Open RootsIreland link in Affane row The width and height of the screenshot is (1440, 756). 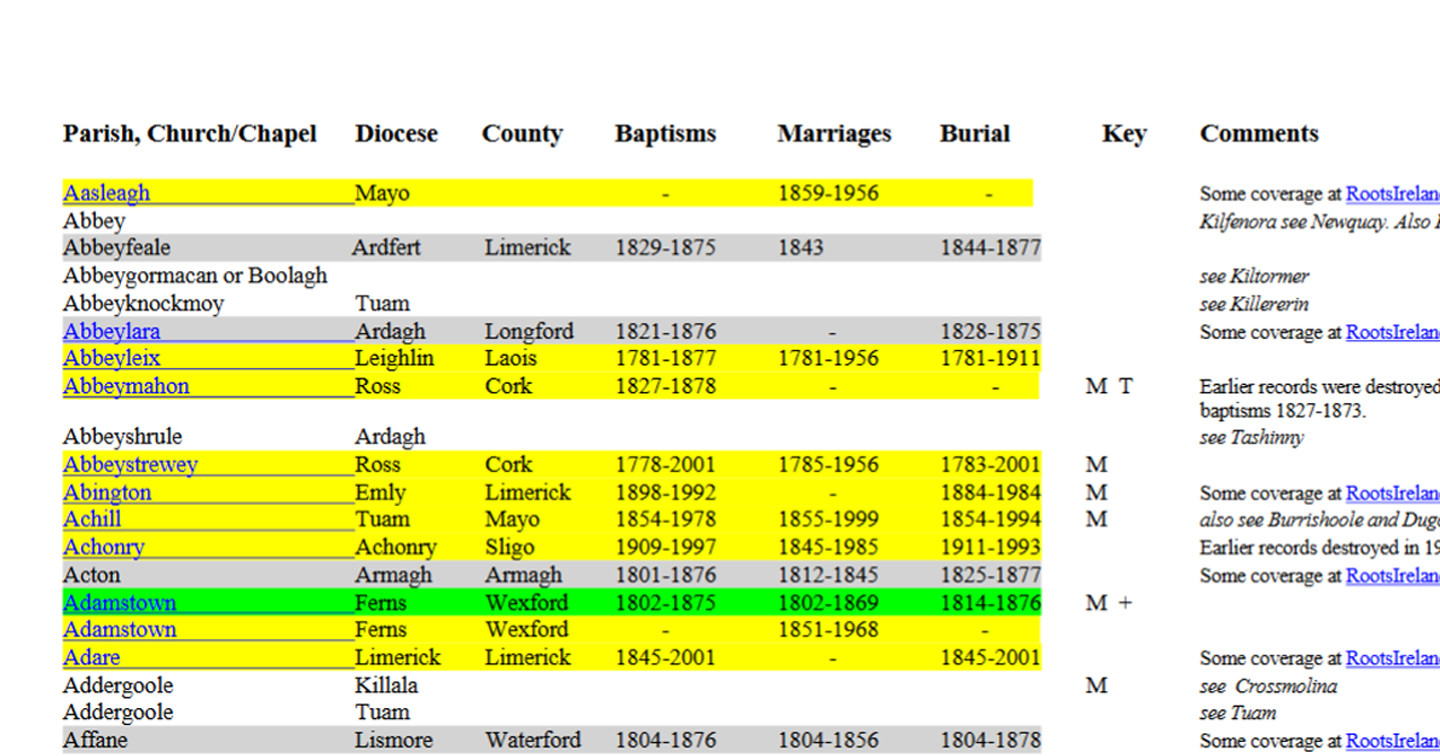click(x=1393, y=740)
